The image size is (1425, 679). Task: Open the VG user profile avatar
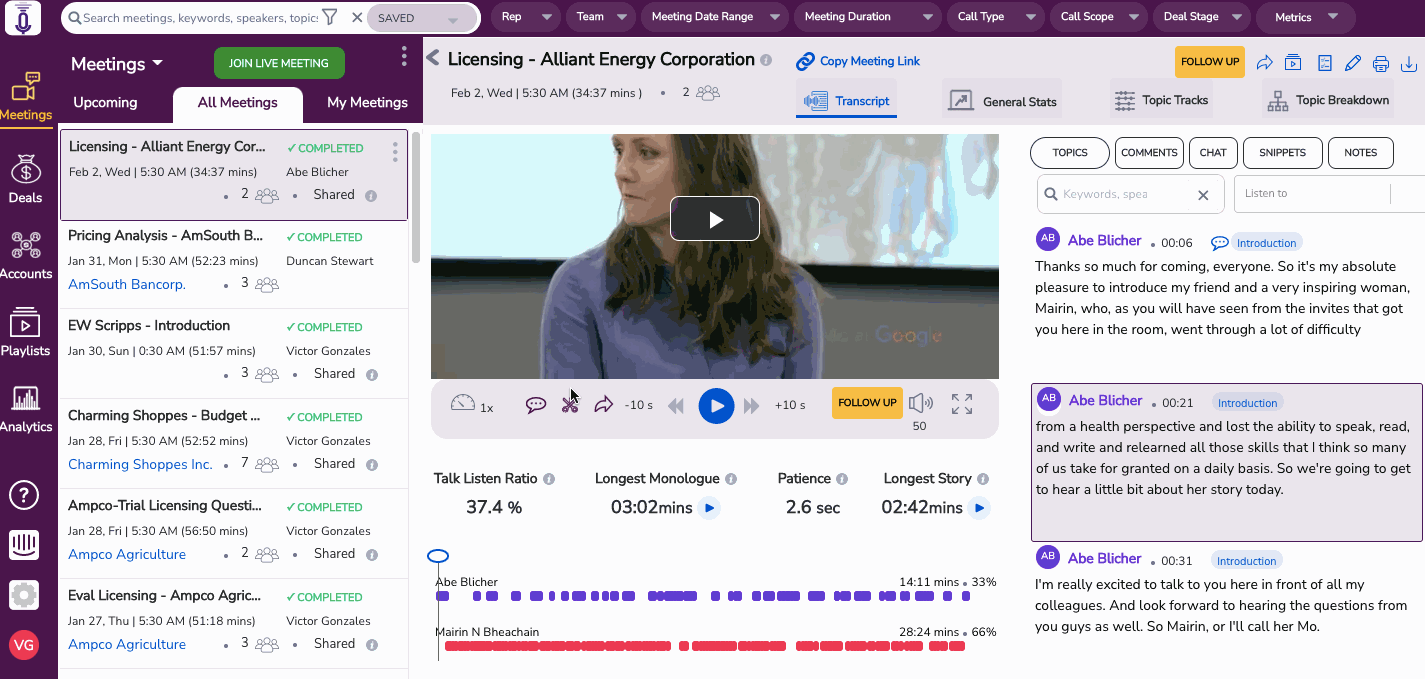coord(24,645)
